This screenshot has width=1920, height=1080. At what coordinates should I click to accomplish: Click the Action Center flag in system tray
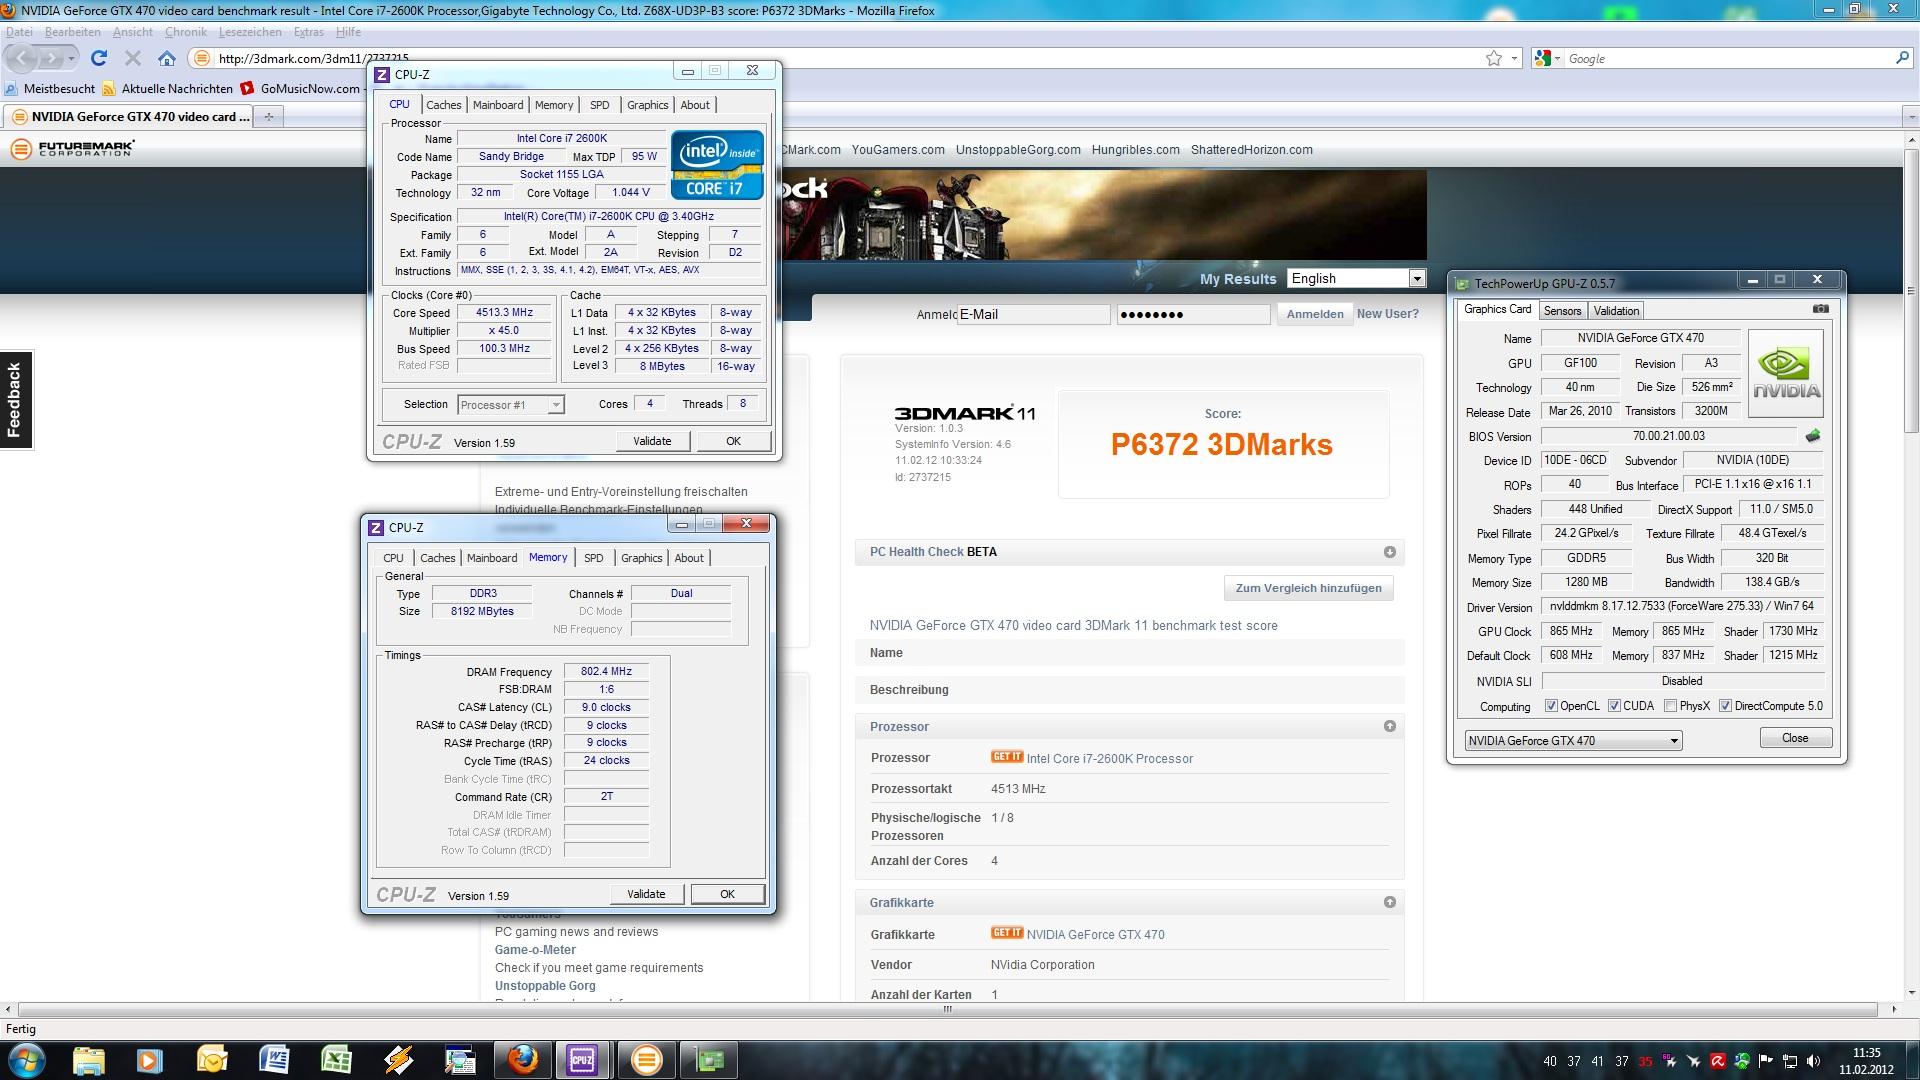(1766, 1061)
